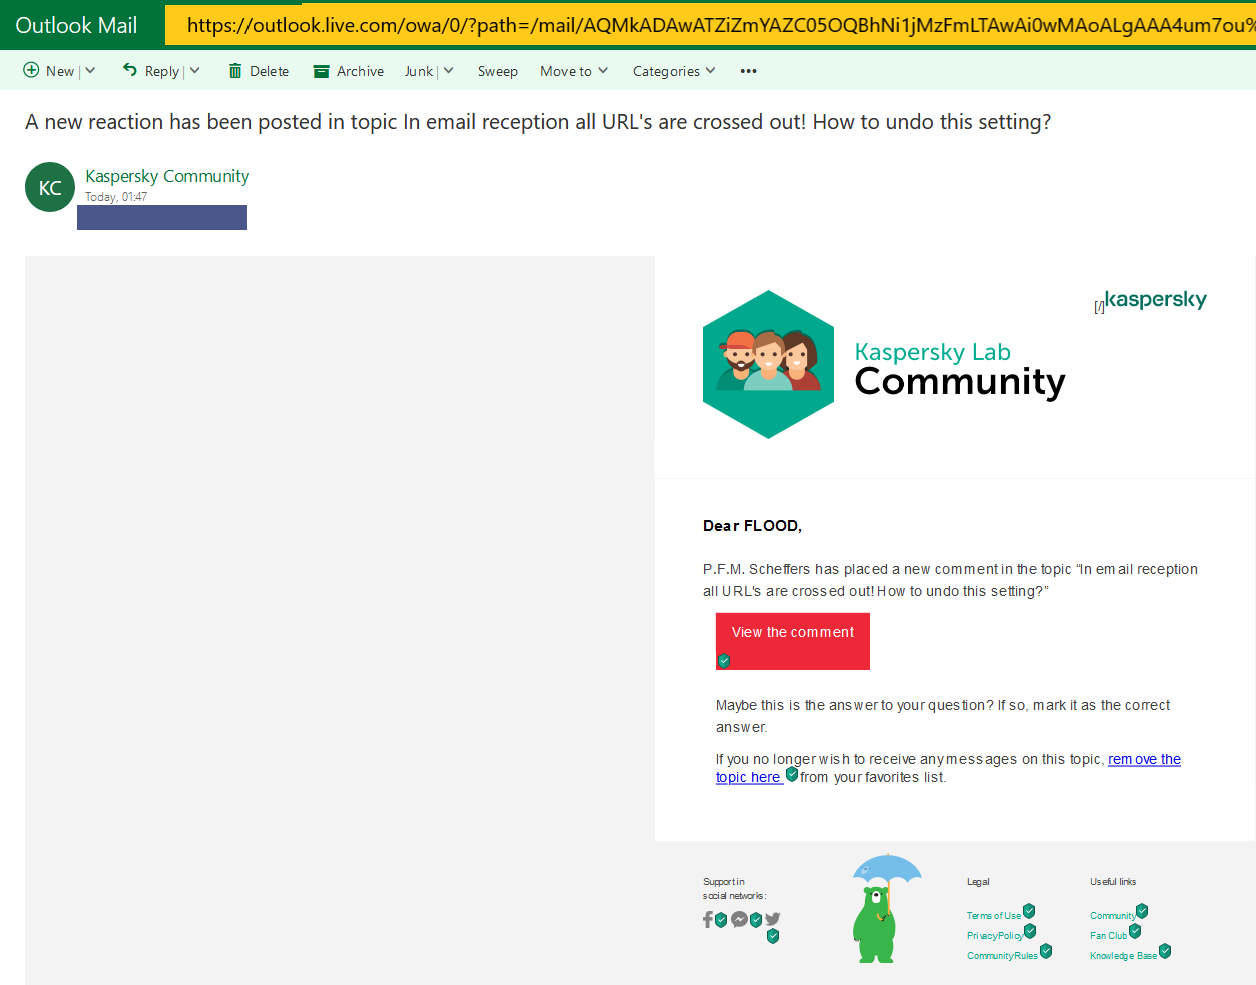Open the New dropdown arrow
Viewport: 1256px width, 985px height.
(x=90, y=70)
